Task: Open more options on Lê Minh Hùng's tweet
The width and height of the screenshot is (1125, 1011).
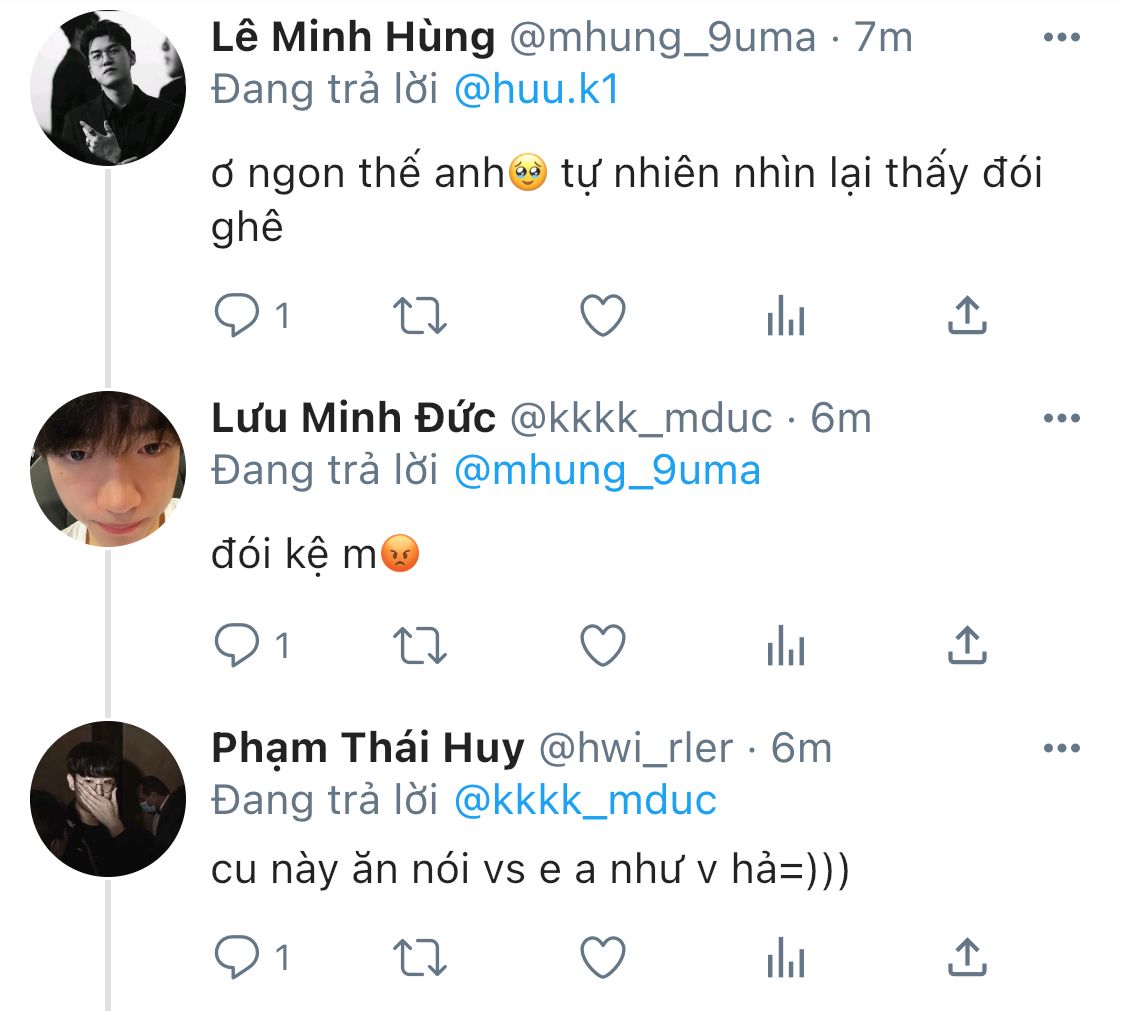Action: coord(1061,39)
